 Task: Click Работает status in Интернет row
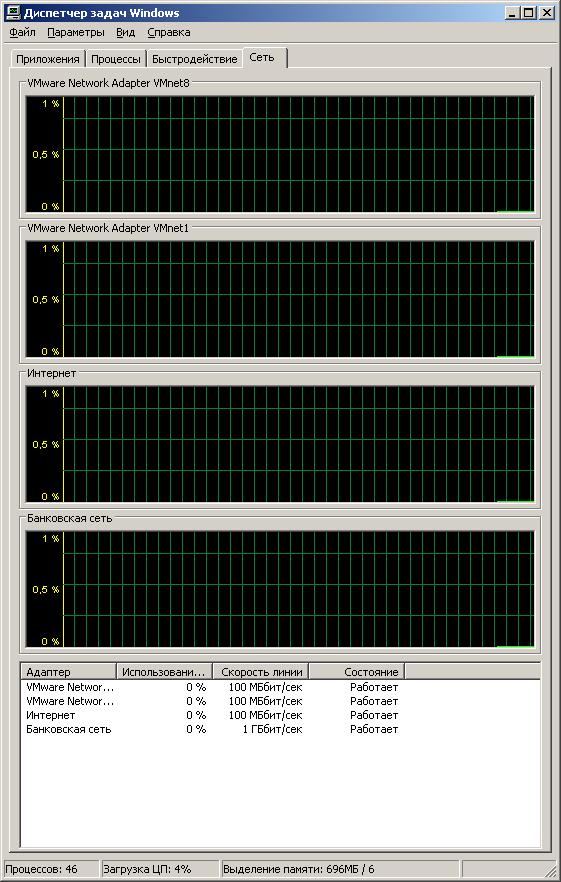pyautogui.click(x=374, y=716)
